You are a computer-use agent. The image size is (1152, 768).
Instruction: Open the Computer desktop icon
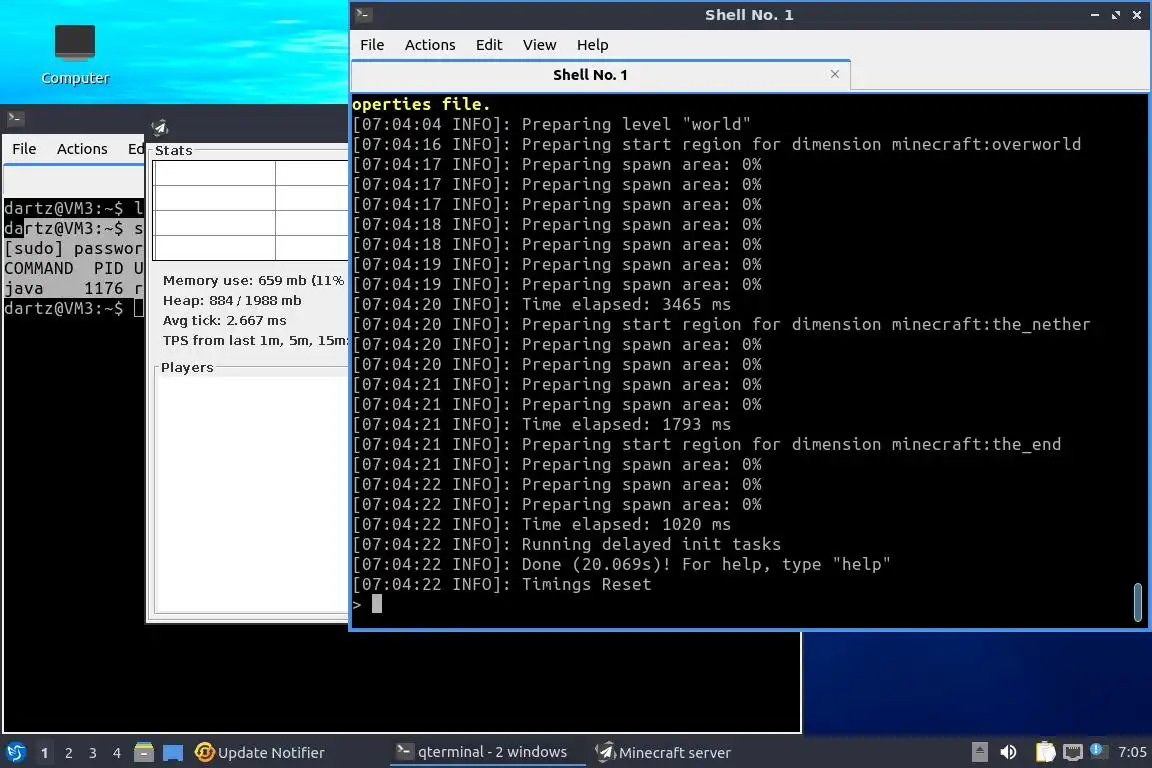[x=75, y=55]
